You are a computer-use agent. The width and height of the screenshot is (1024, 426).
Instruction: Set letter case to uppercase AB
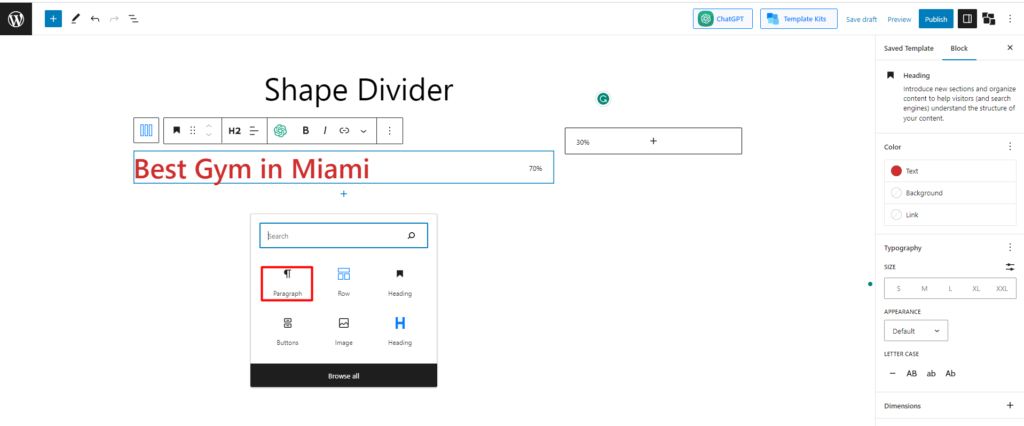[912, 374]
